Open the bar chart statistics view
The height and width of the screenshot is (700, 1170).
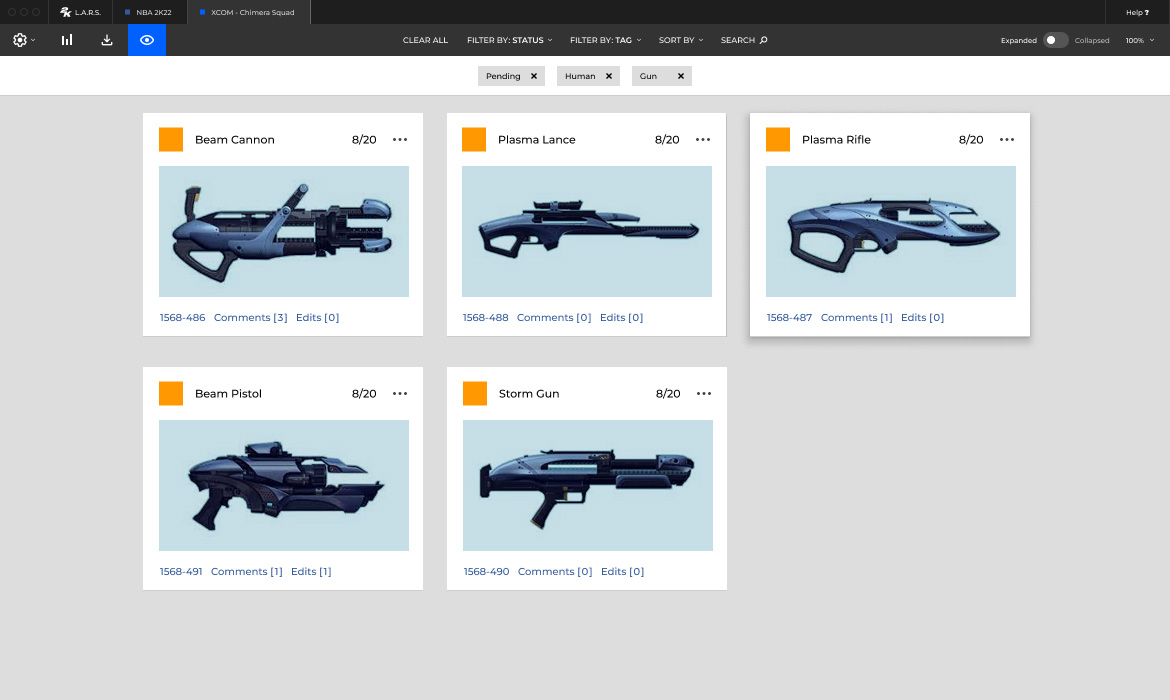[x=67, y=40]
